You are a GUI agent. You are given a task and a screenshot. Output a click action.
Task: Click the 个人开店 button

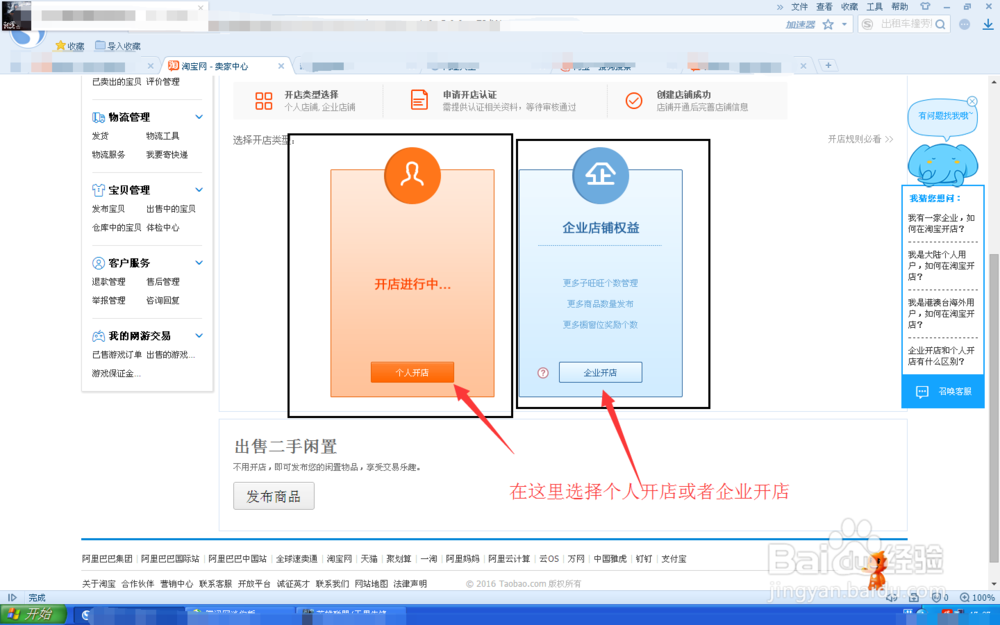(412, 372)
